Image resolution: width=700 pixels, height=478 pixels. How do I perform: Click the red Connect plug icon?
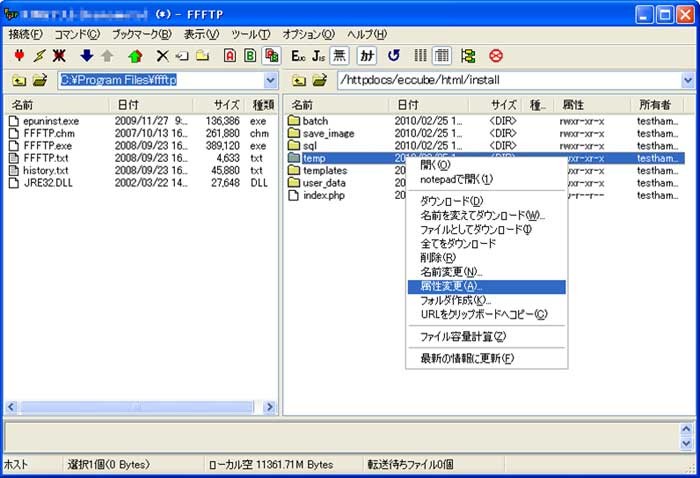pos(19,56)
